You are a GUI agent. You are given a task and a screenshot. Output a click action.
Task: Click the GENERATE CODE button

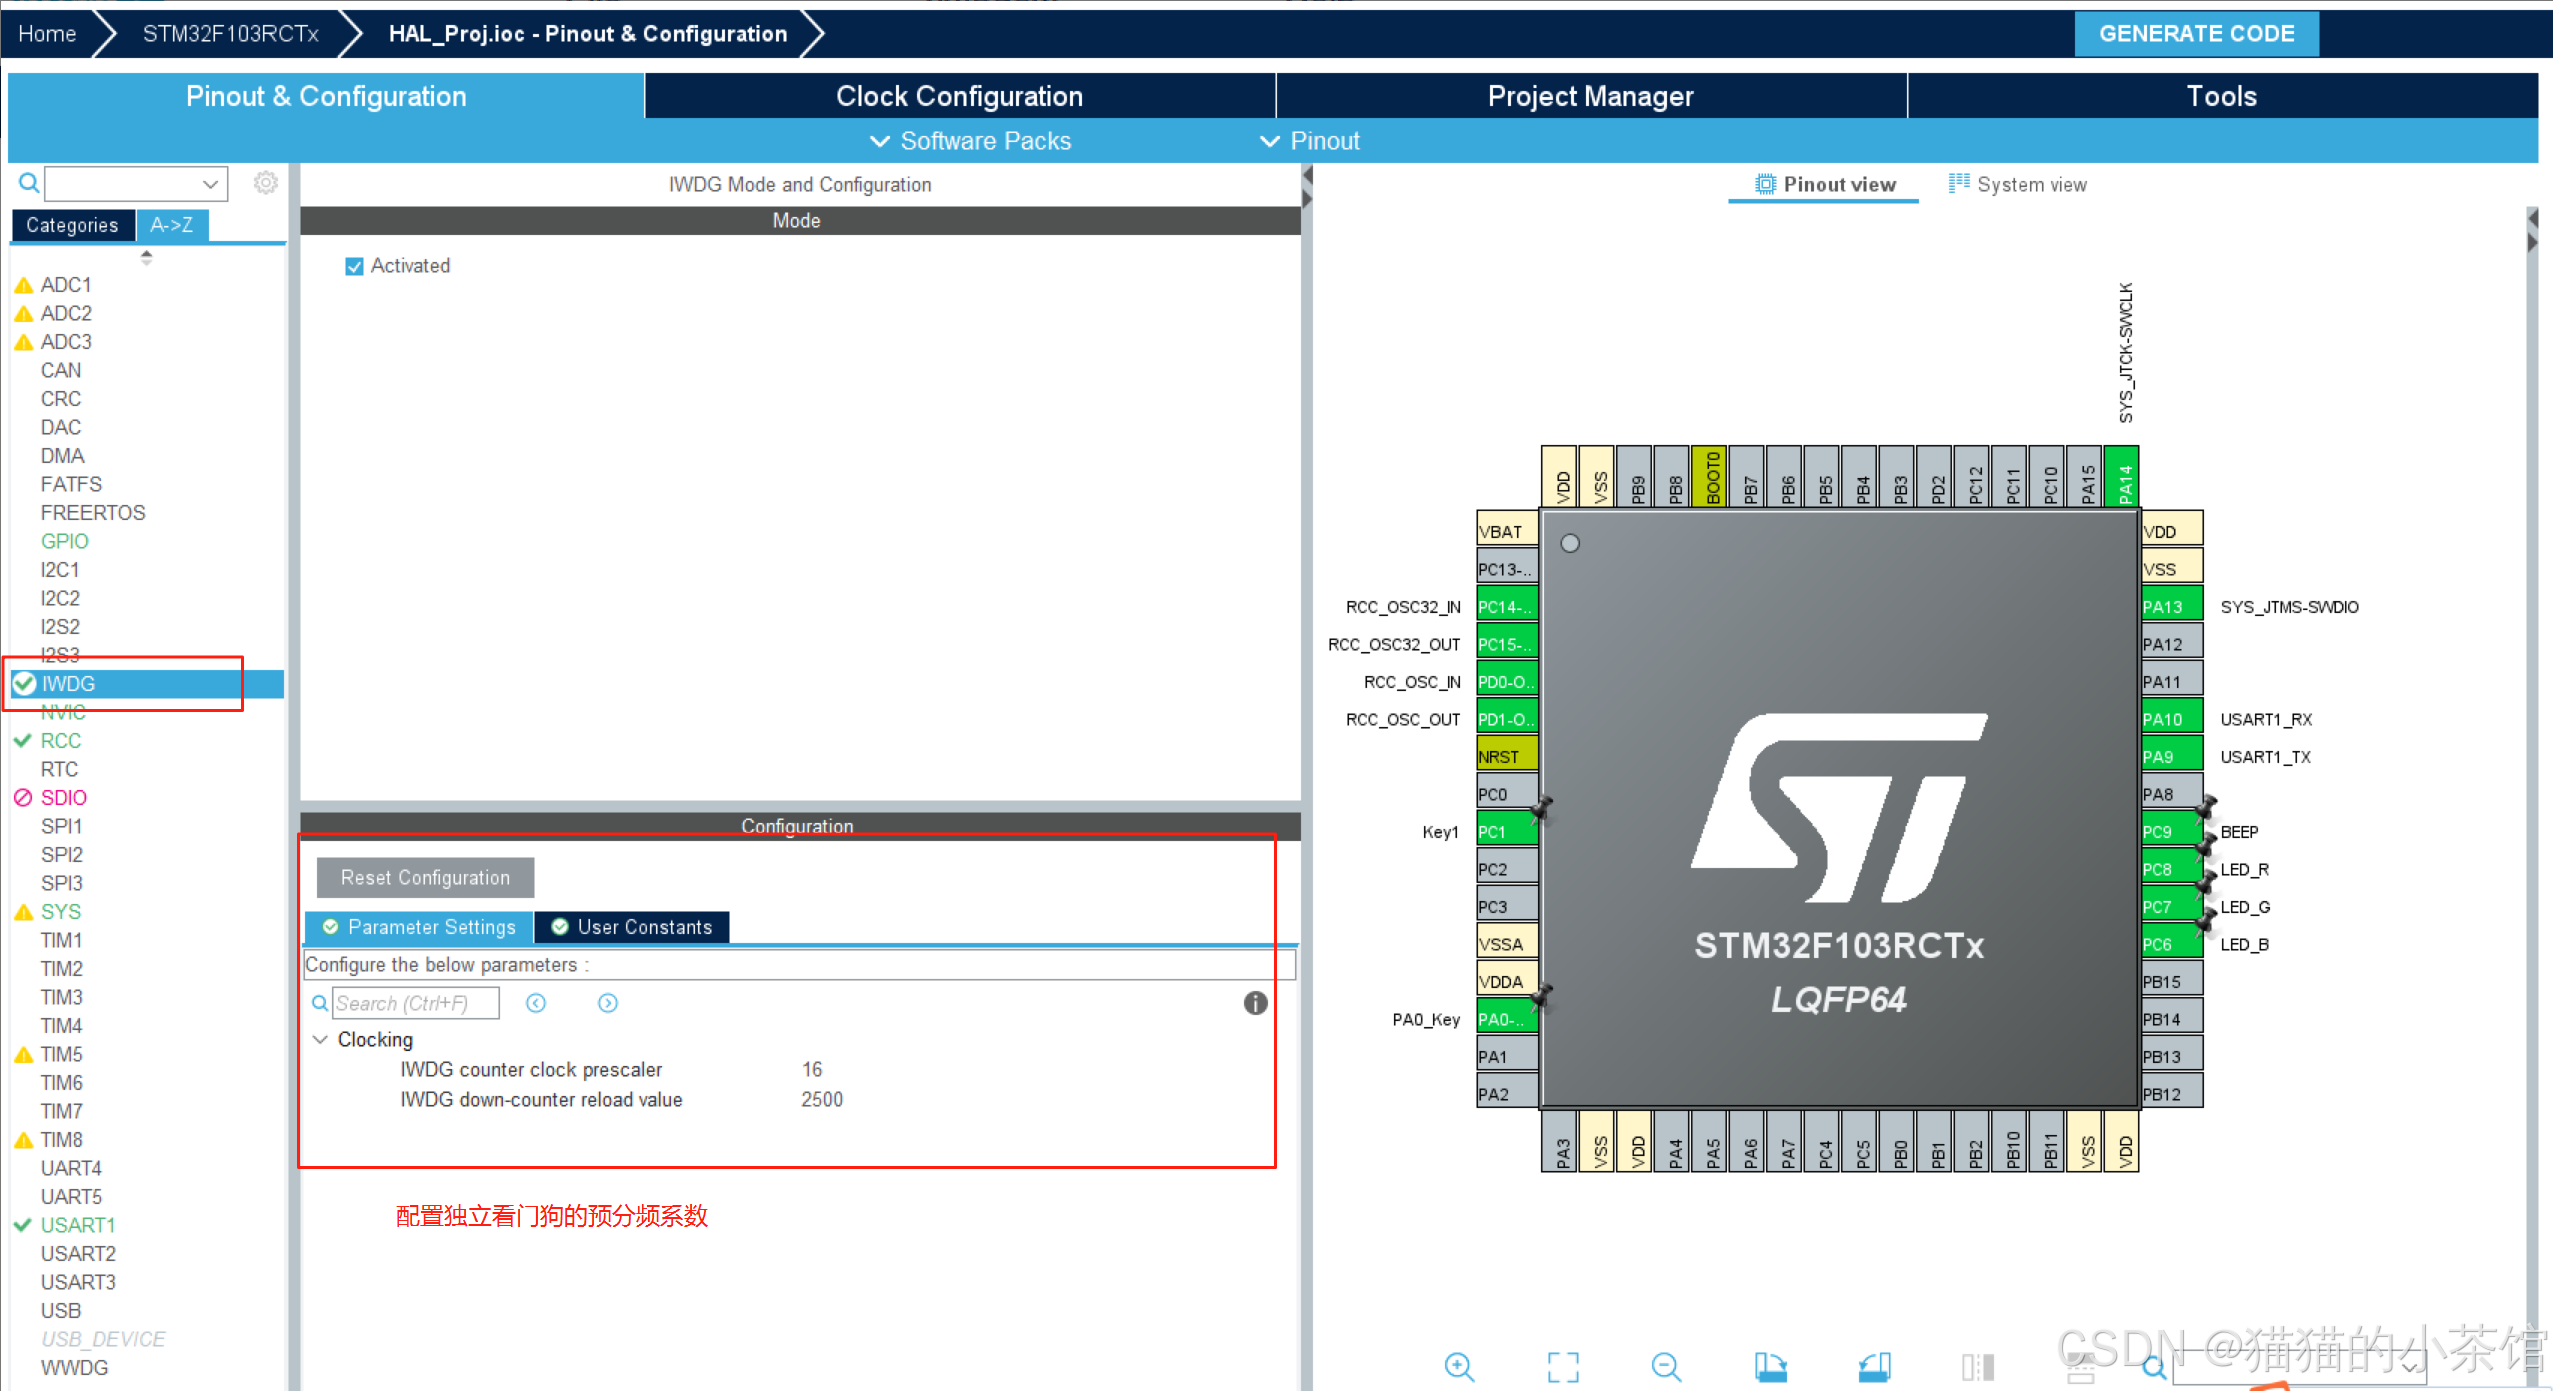point(2197,33)
